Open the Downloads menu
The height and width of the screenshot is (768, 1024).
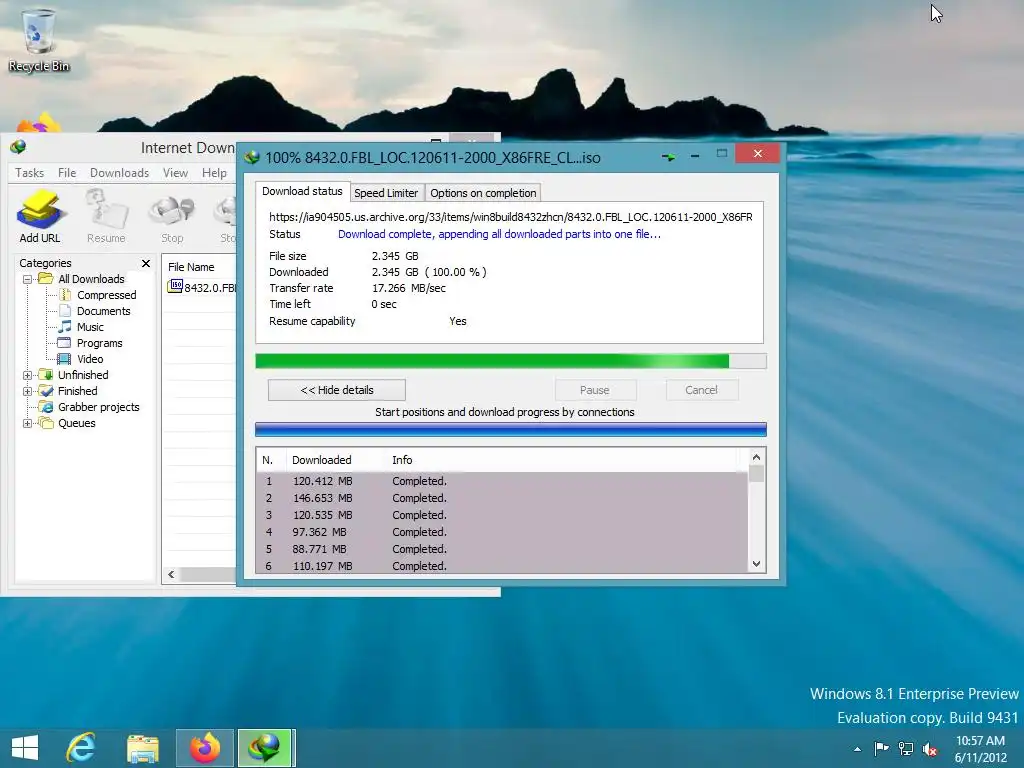pos(120,172)
